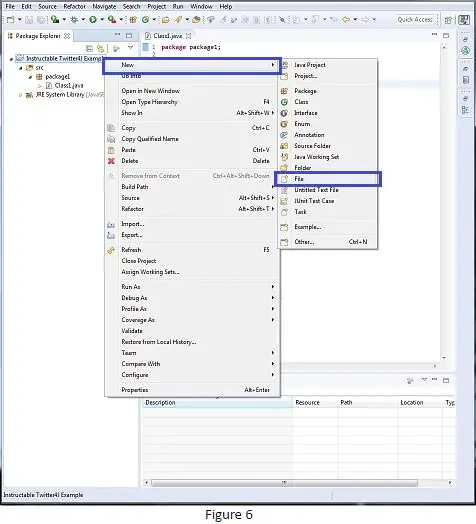The width and height of the screenshot is (476, 524).
Task: Close the Package Explorer tab
Action: click(67, 36)
